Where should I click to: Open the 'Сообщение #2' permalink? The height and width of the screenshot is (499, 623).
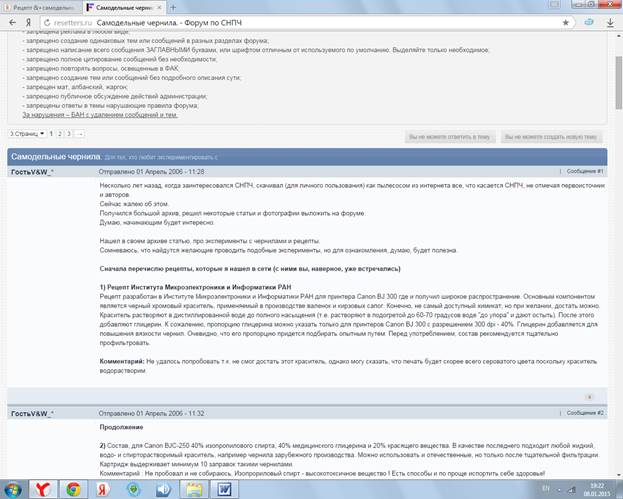(585, 413)
